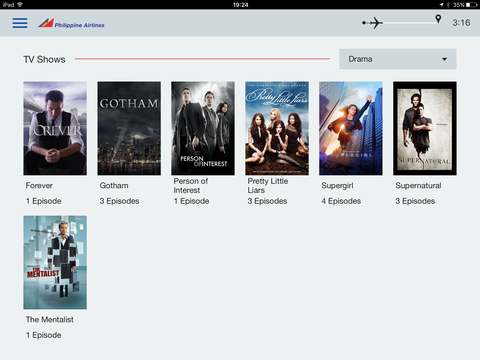
Task: Select the Person of Interest title
Action: coord(190,186)
